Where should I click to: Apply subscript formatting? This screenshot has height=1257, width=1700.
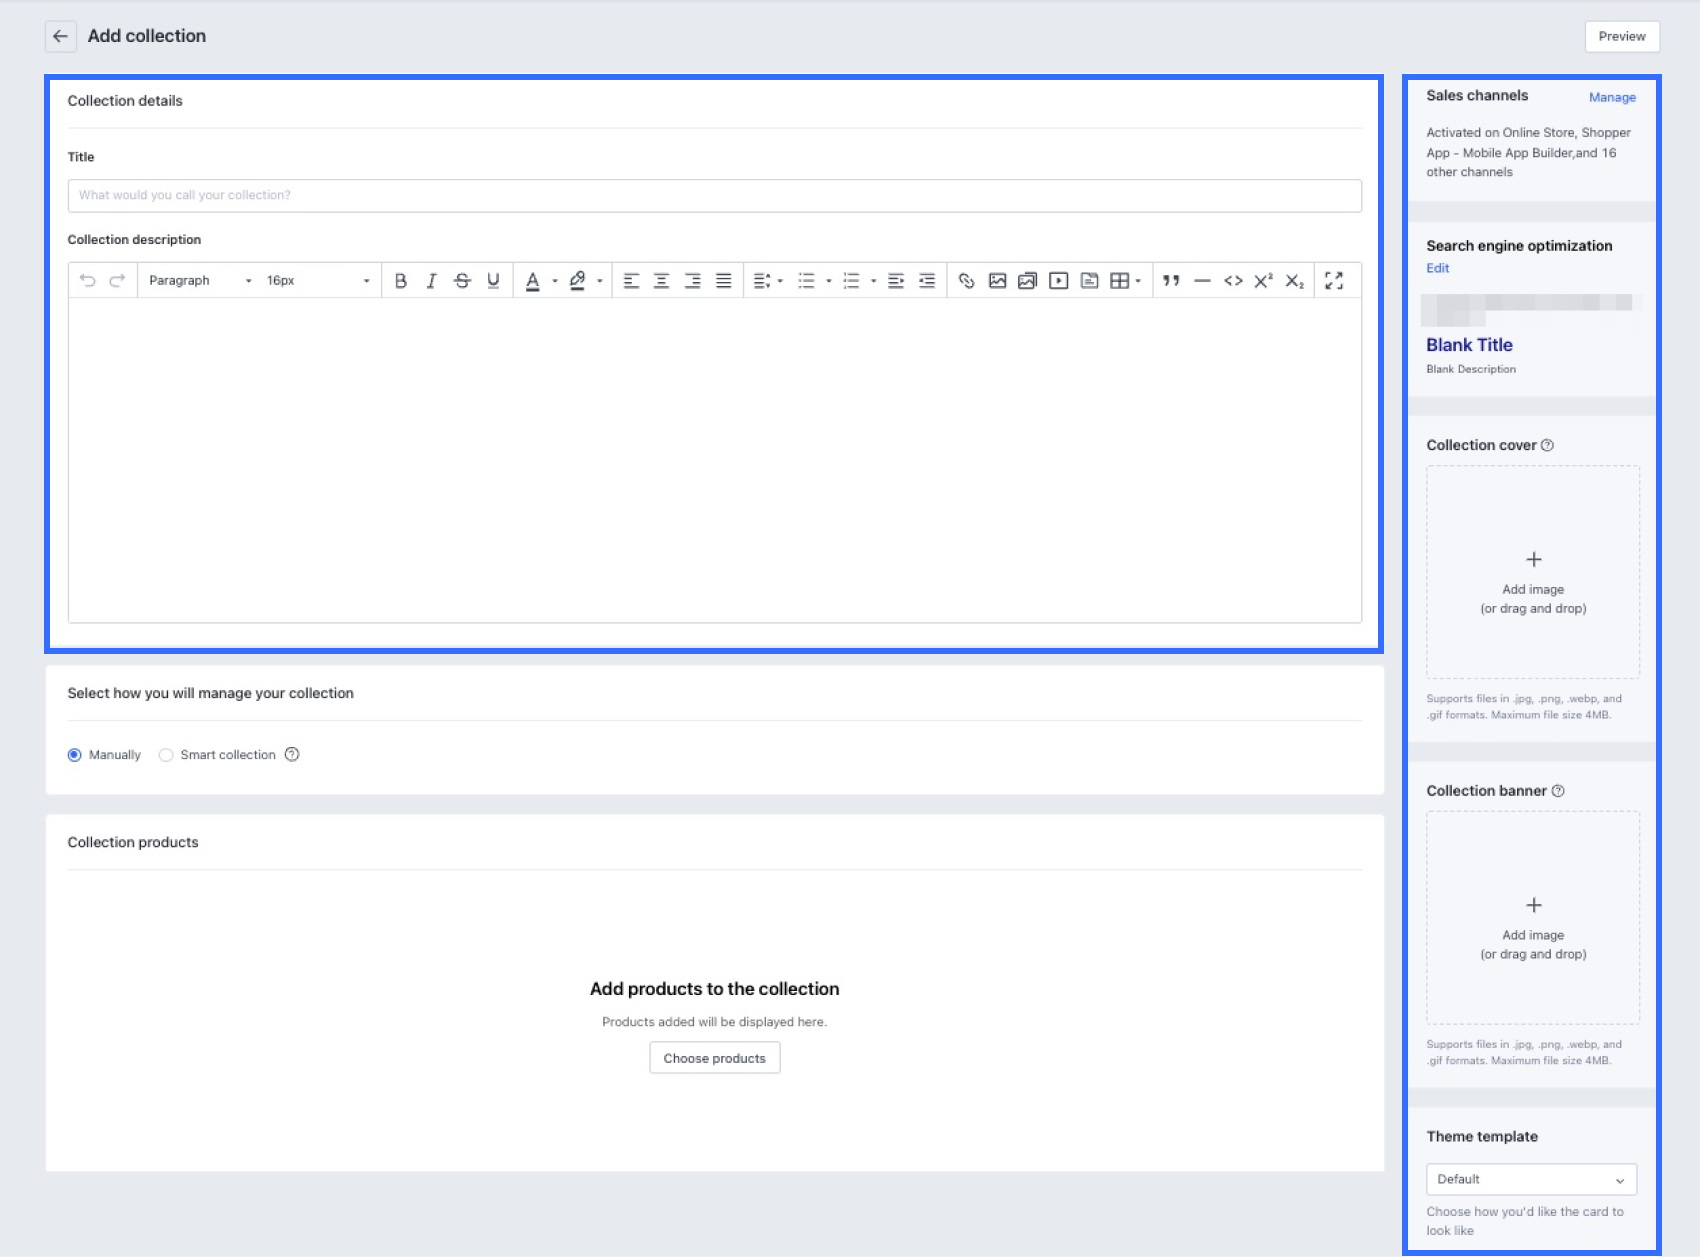point(1294,281)
